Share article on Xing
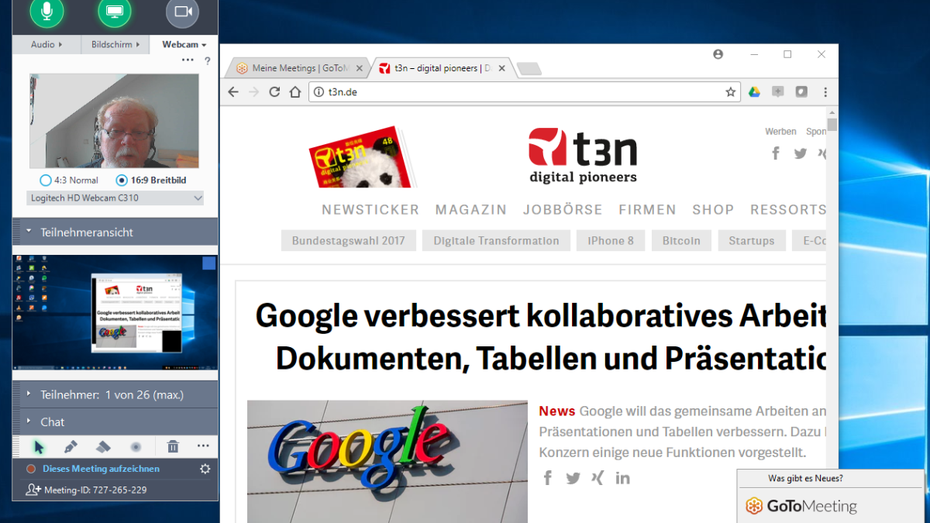The width and height of the screenshot is (930, 523). (x=597, y=478)
